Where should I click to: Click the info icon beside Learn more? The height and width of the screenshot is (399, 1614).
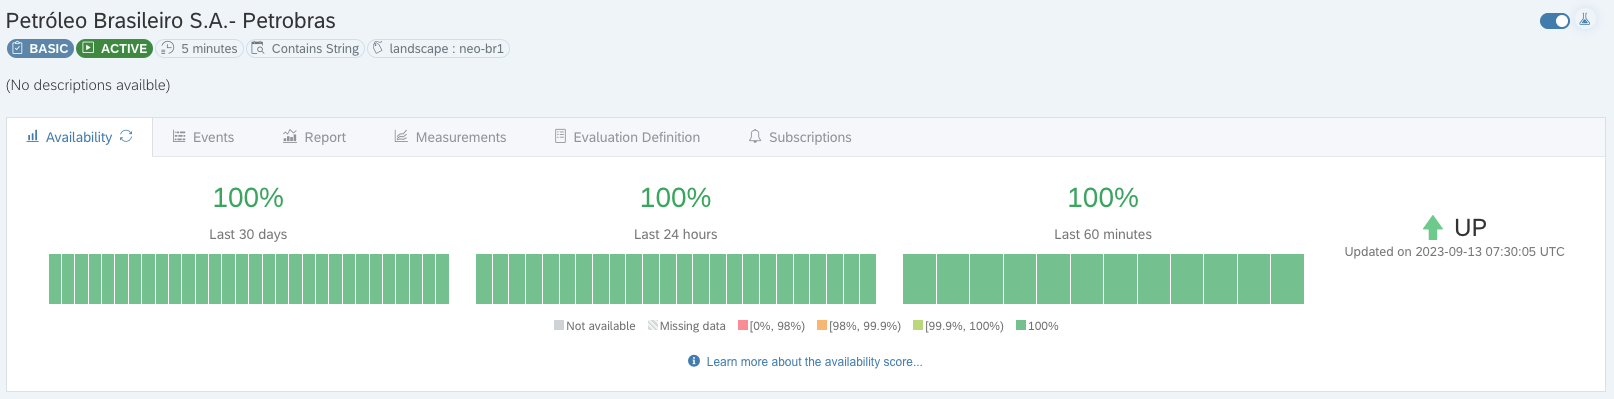(694, 361)
